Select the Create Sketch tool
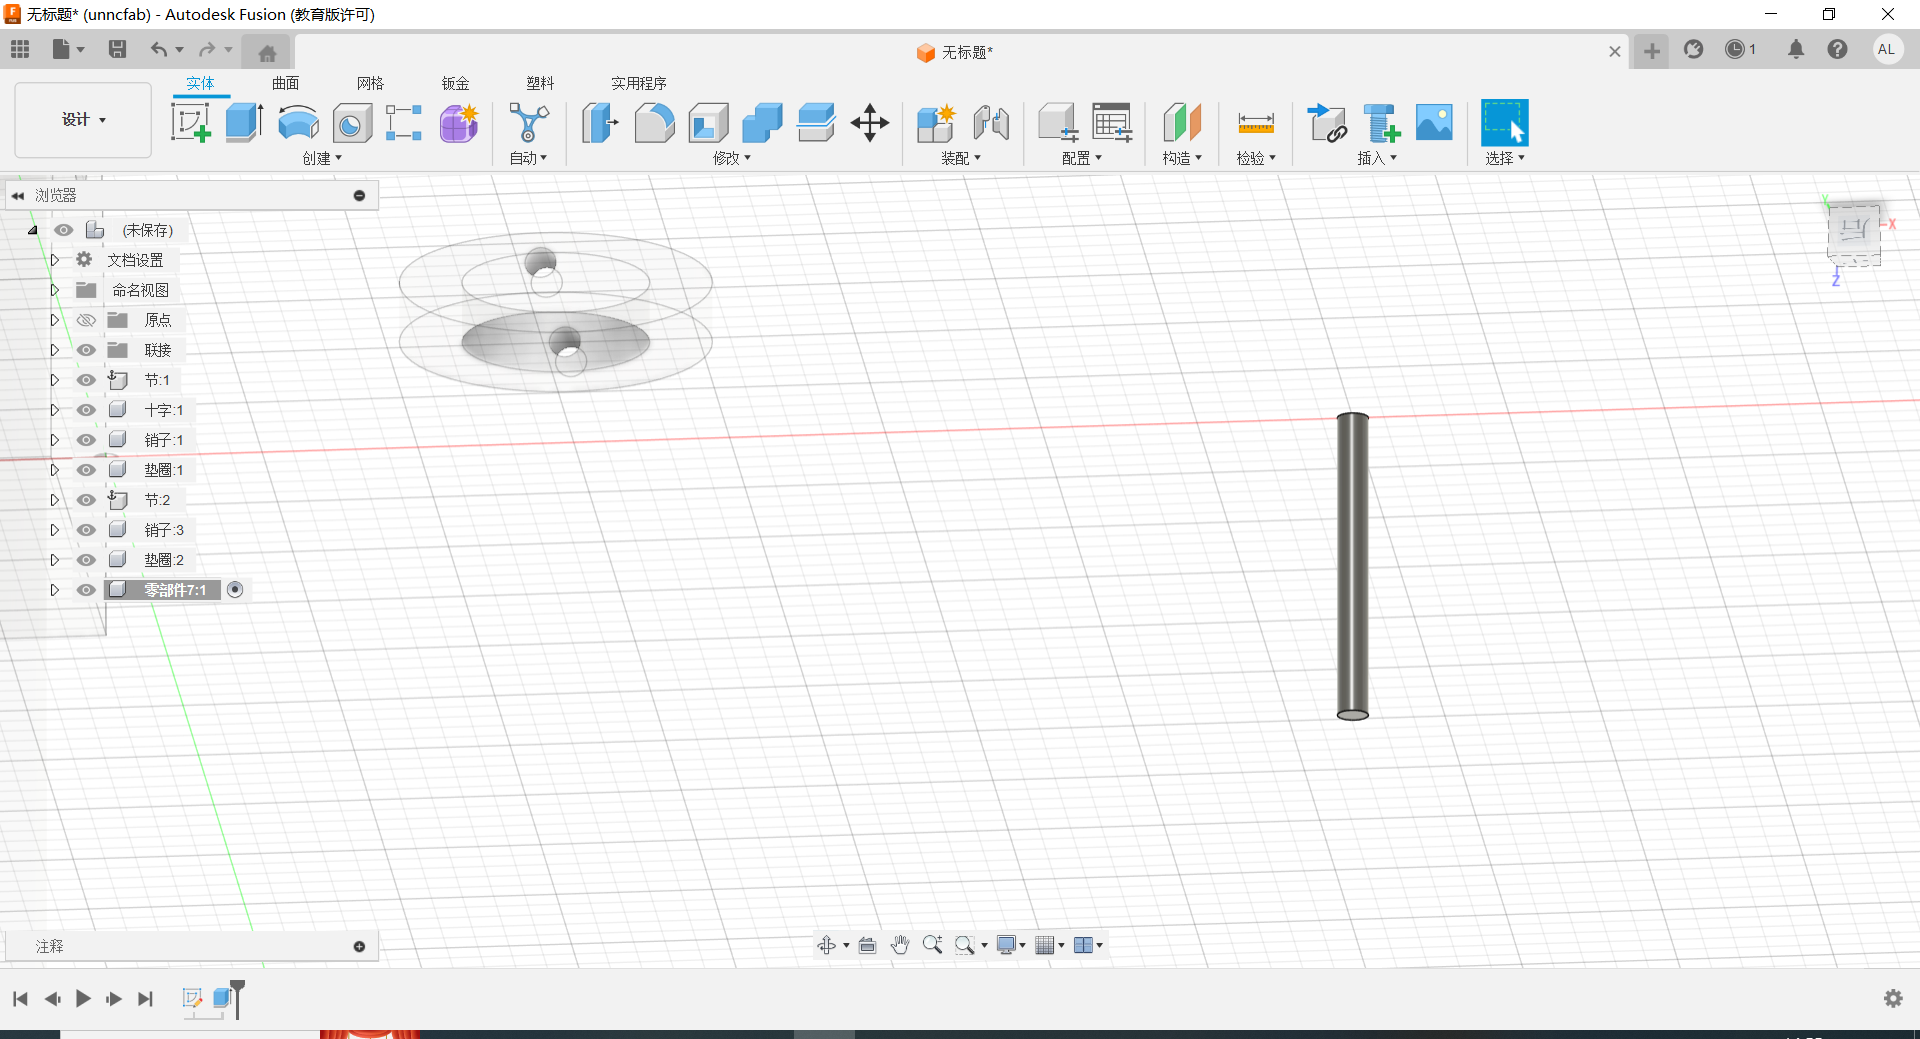Viewport: 1920px width, 1039px height. (x=190, y=123)
